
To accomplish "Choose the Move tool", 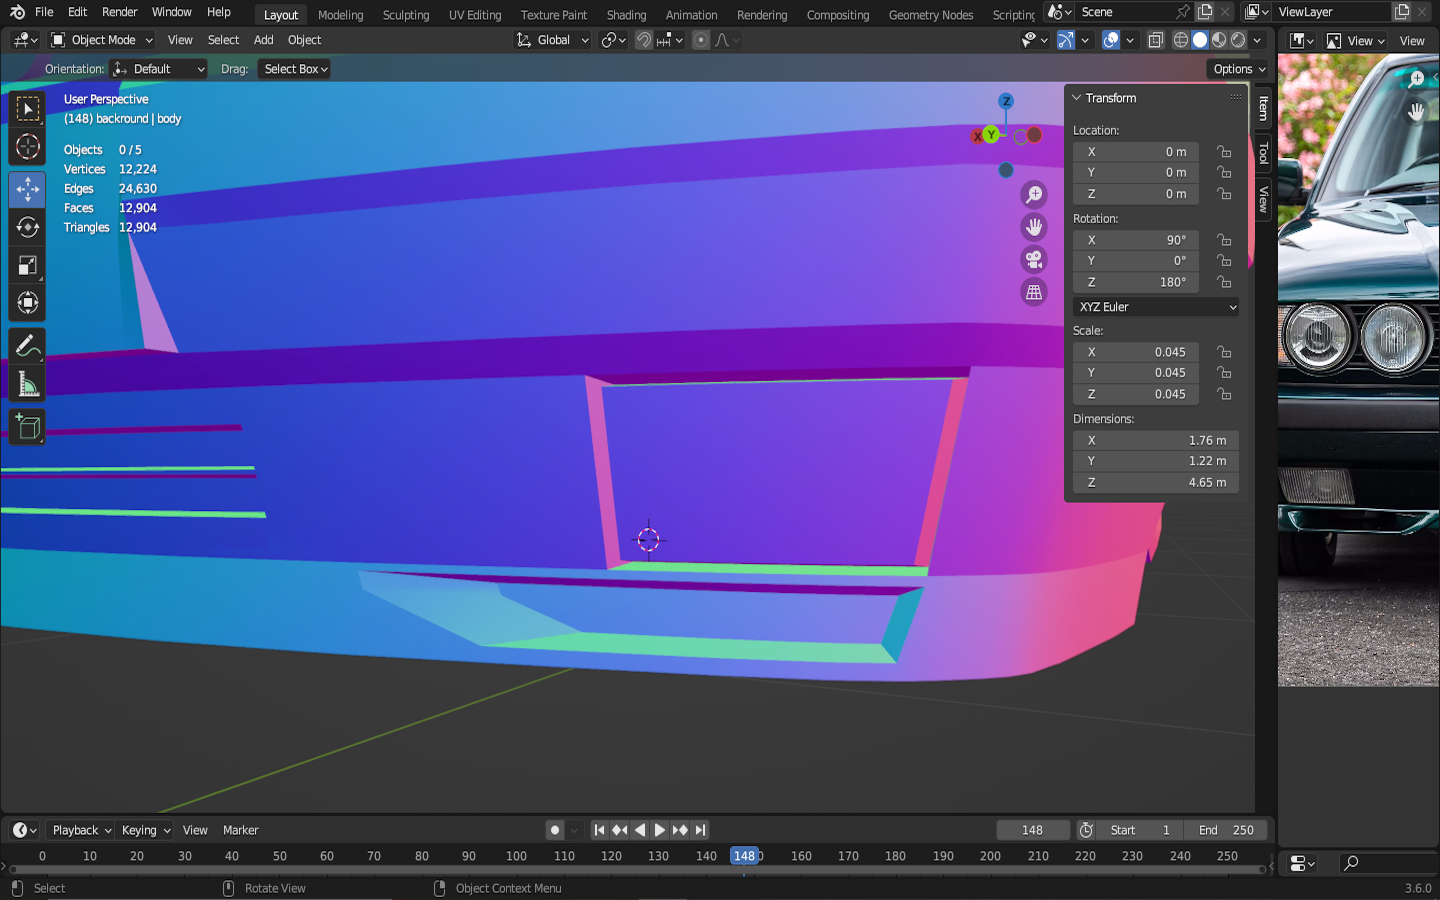I will click(x=27, y=189).
